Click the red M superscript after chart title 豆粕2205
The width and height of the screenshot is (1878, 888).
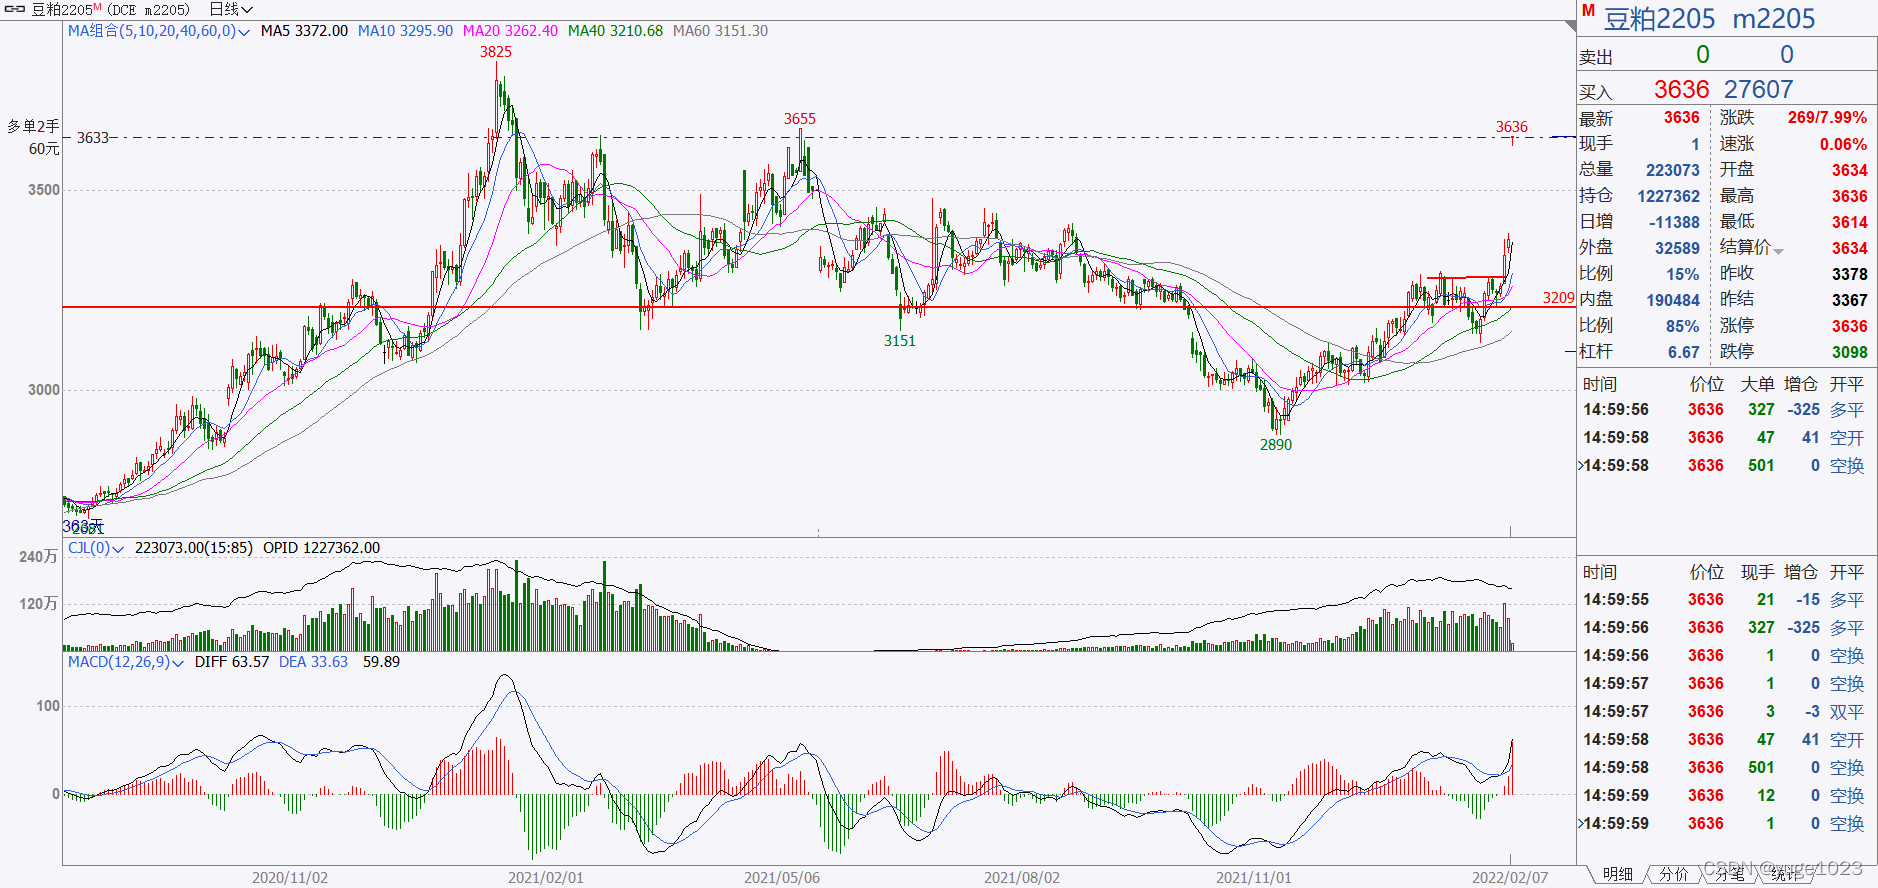[98, 7]
